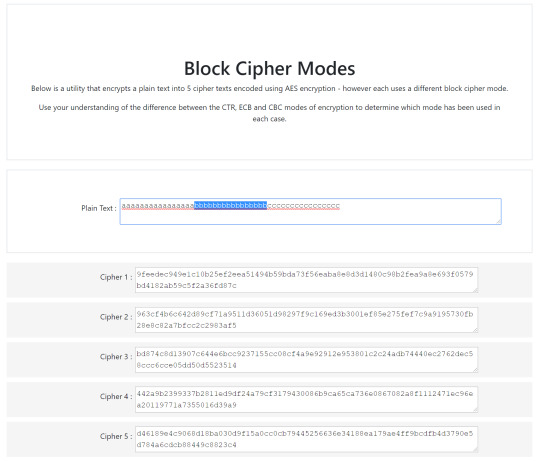Click the Cipher 5 output field
540x461 pixels.
pyautogui.click(x=306, y=439)
